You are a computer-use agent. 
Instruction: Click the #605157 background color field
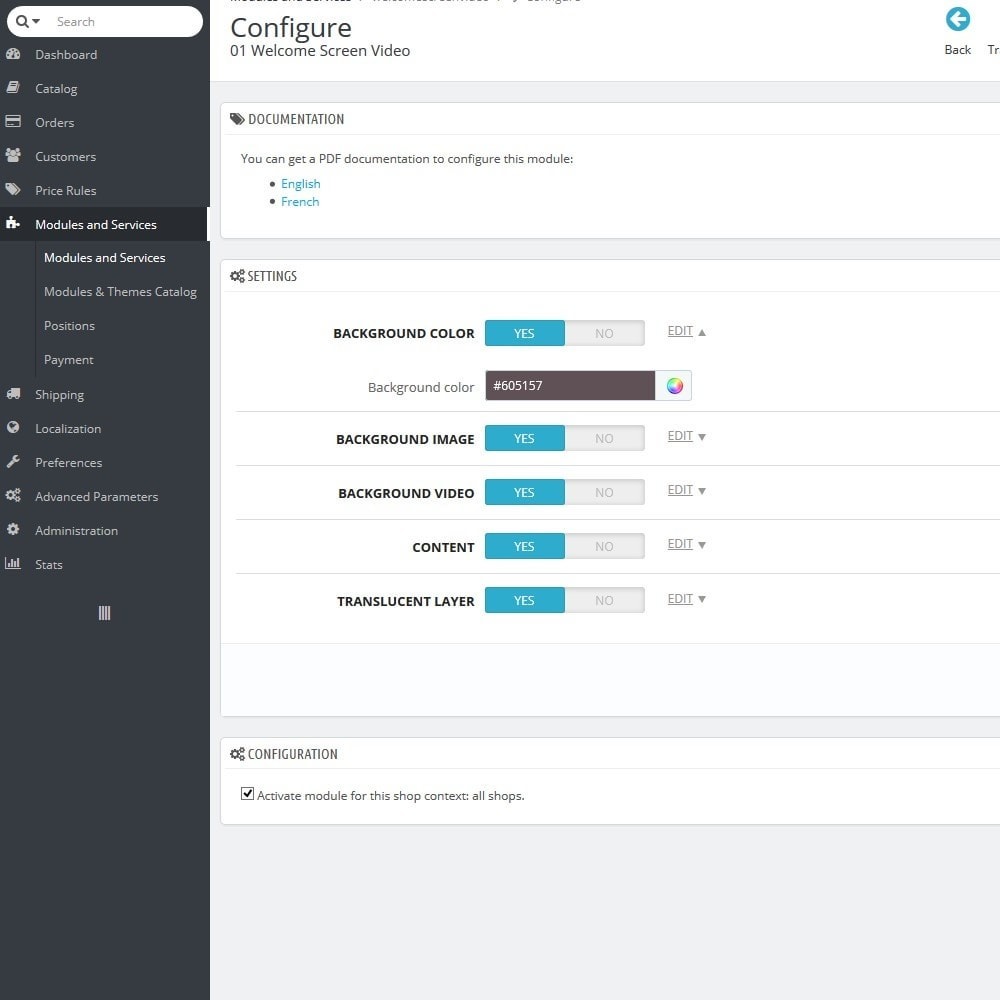[570, 386]
